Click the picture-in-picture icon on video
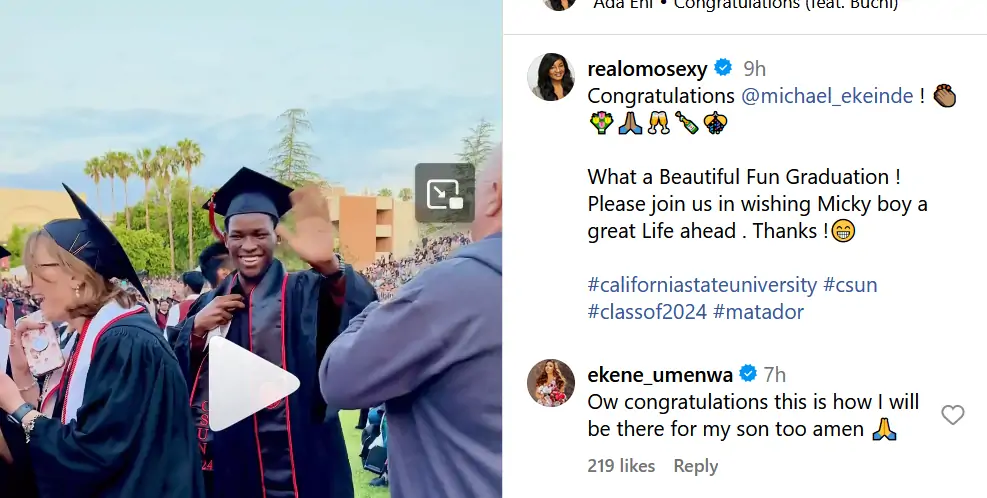 pyautogui.click(x=444, y=192)
